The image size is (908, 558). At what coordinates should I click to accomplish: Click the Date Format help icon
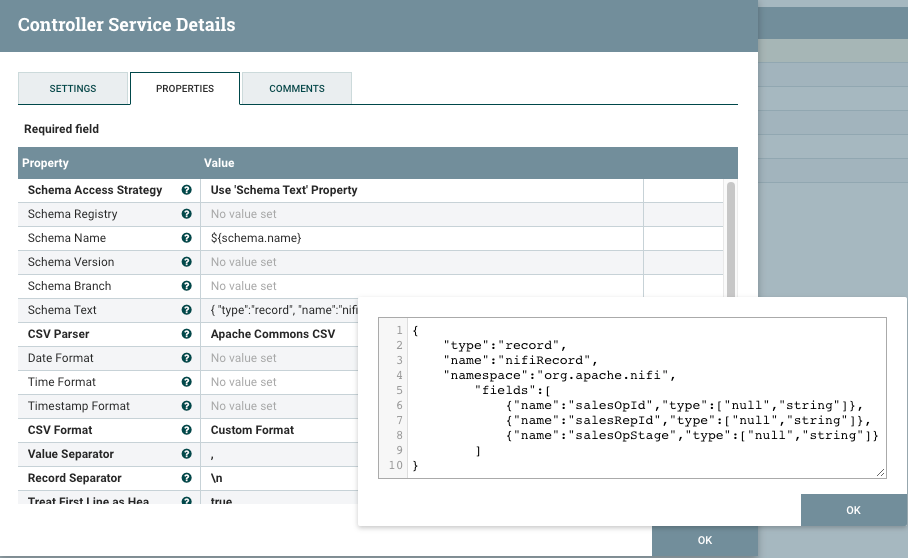tap(187, 358)
